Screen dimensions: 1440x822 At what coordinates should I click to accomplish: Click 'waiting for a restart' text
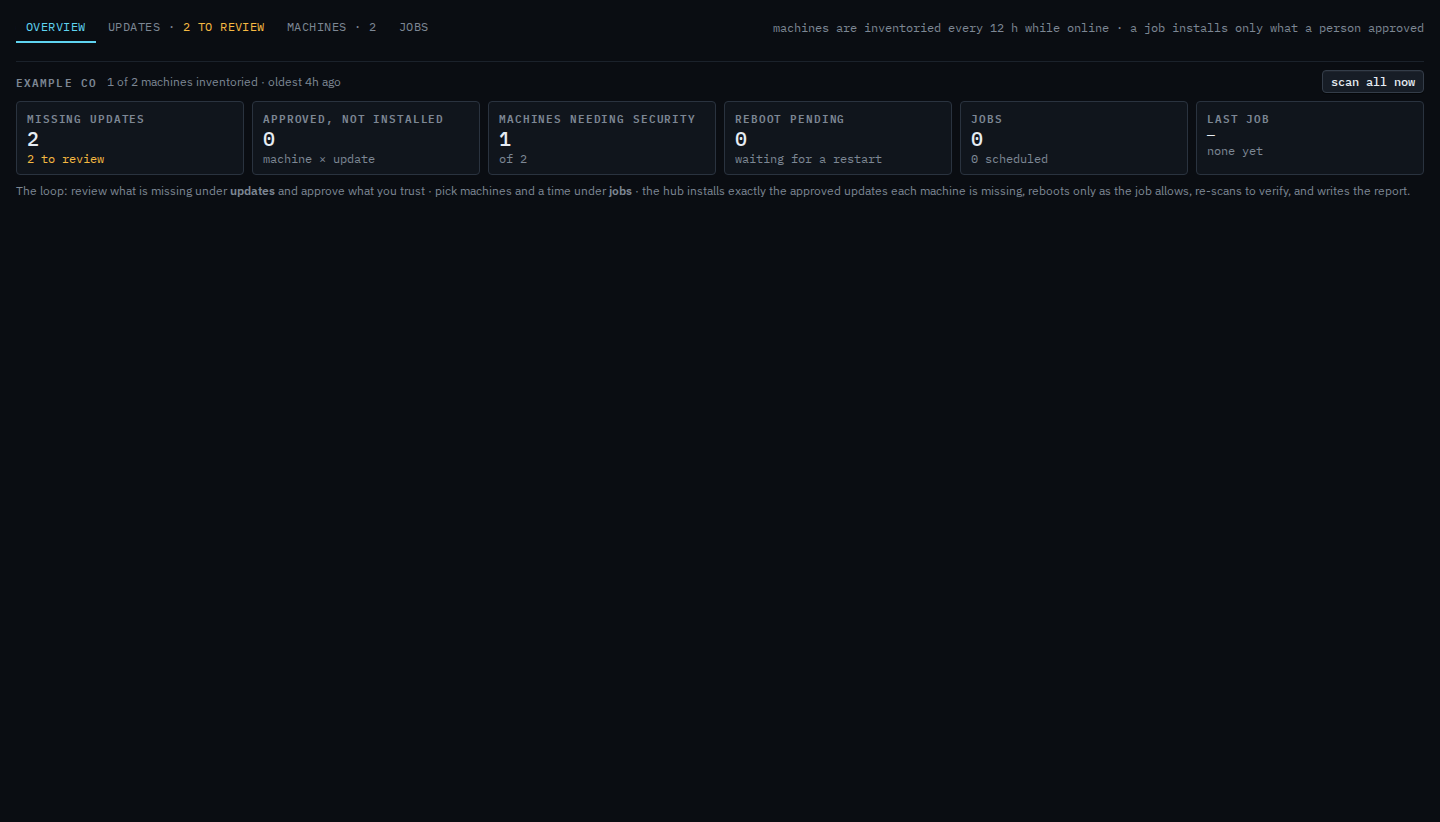[x=808, y=159]
